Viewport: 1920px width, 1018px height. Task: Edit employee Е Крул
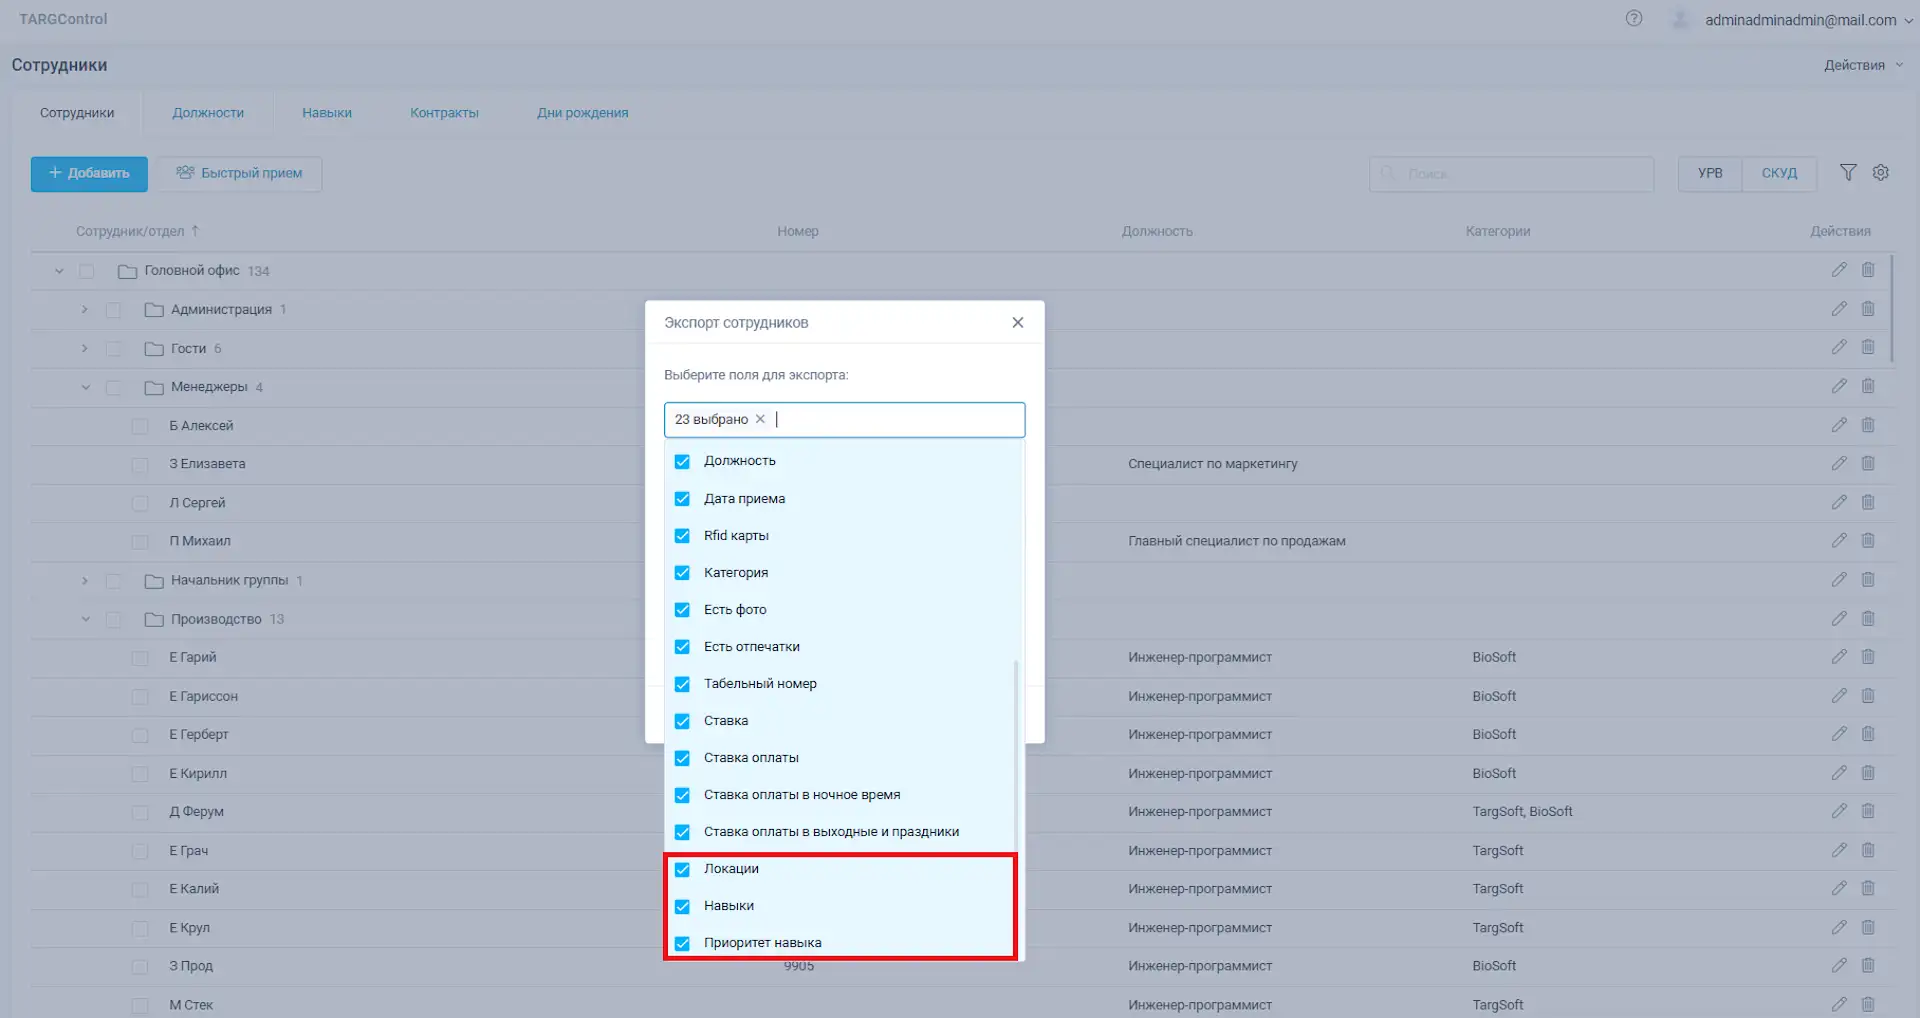[1839, 927]
